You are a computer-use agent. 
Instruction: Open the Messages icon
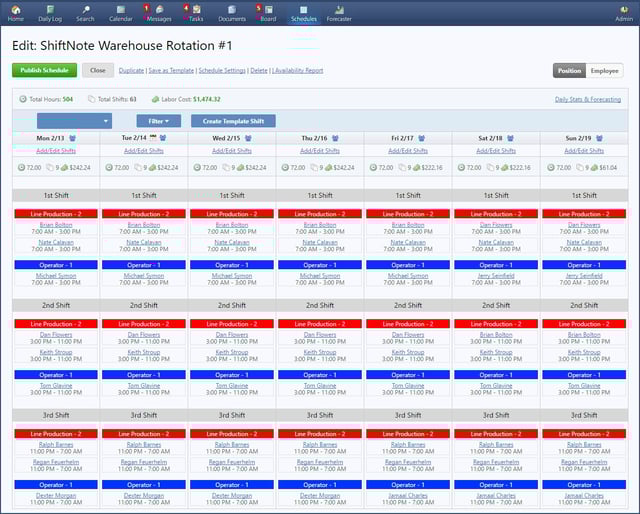click(x=159, y=10)
